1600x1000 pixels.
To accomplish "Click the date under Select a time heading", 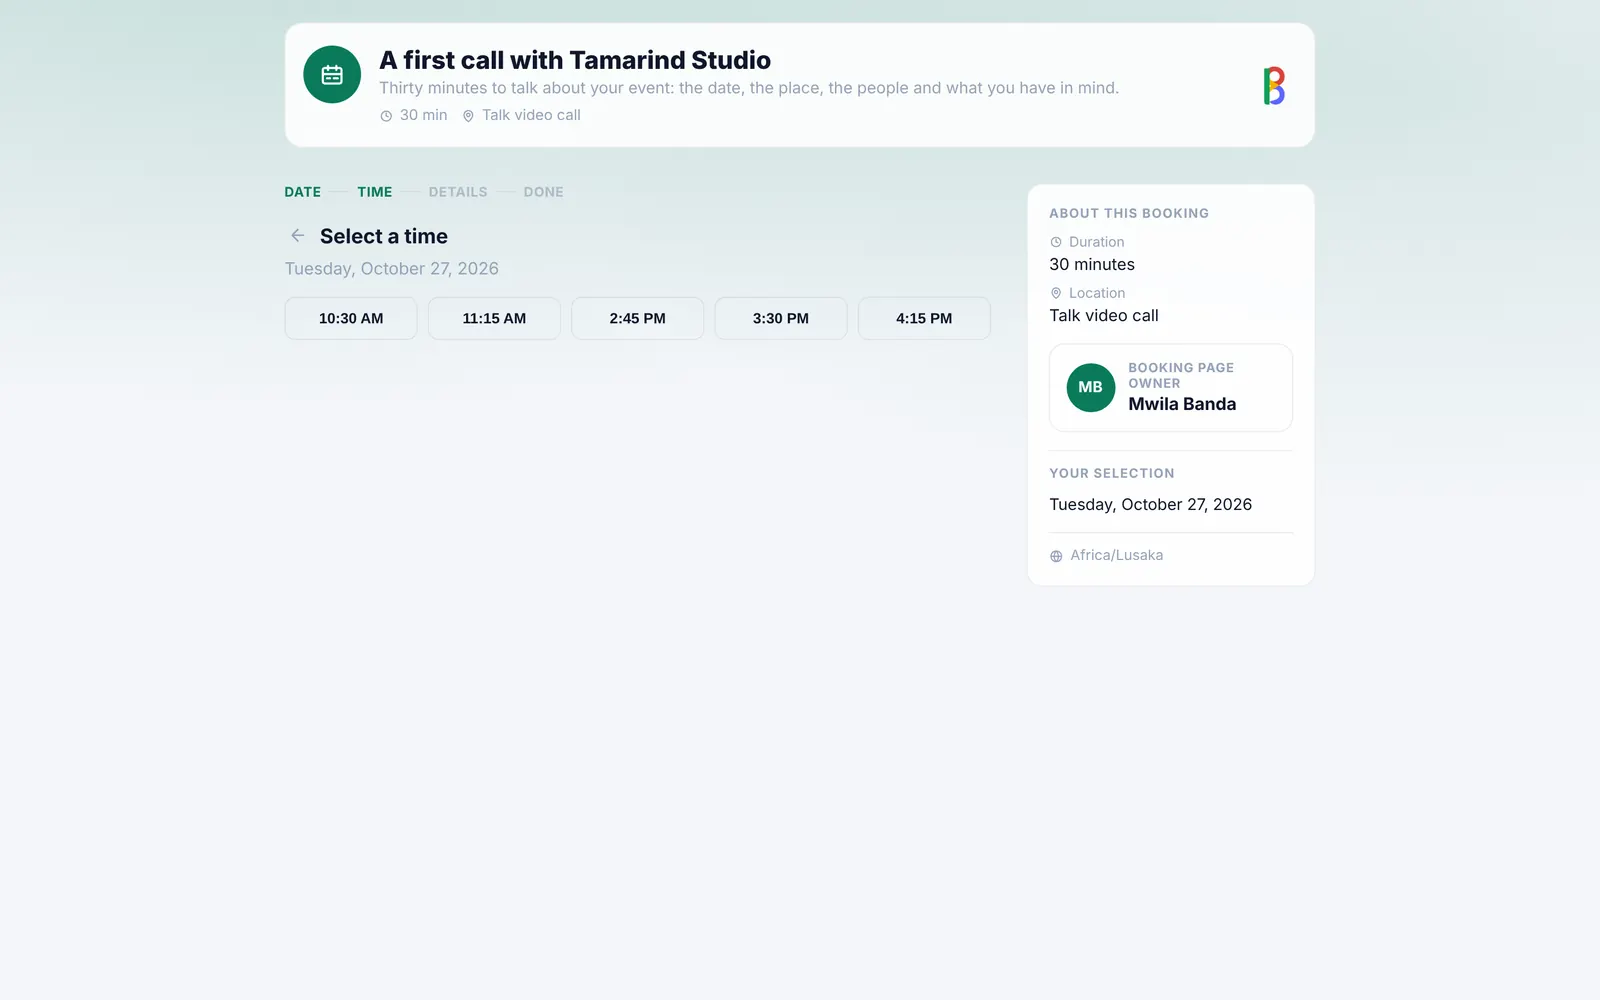I will [392, 268].
